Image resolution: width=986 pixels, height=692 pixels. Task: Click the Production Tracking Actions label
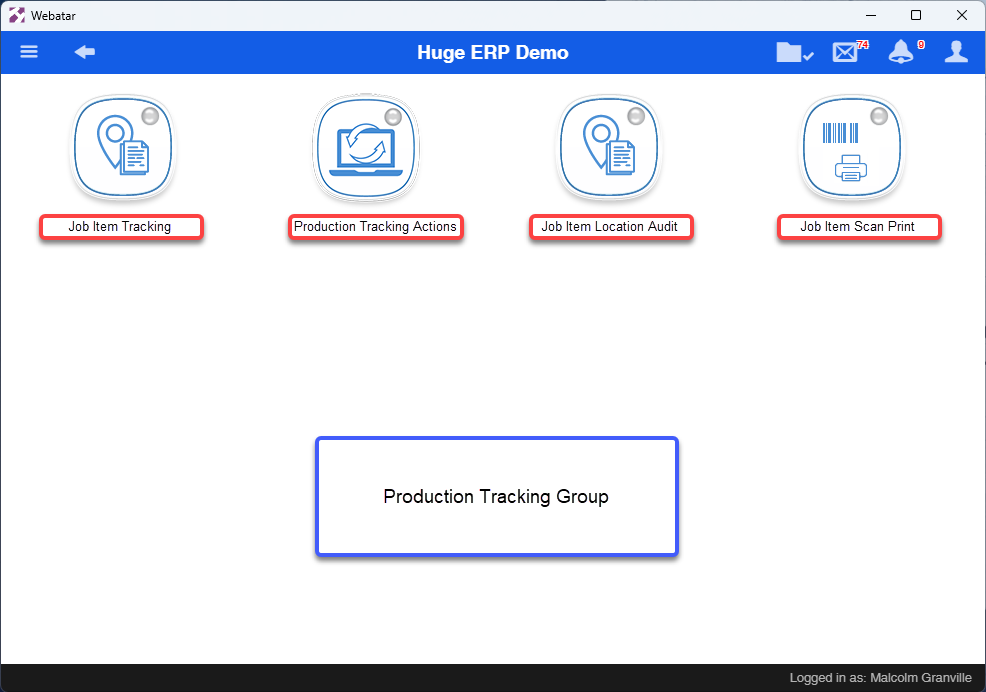pos(375,227)
